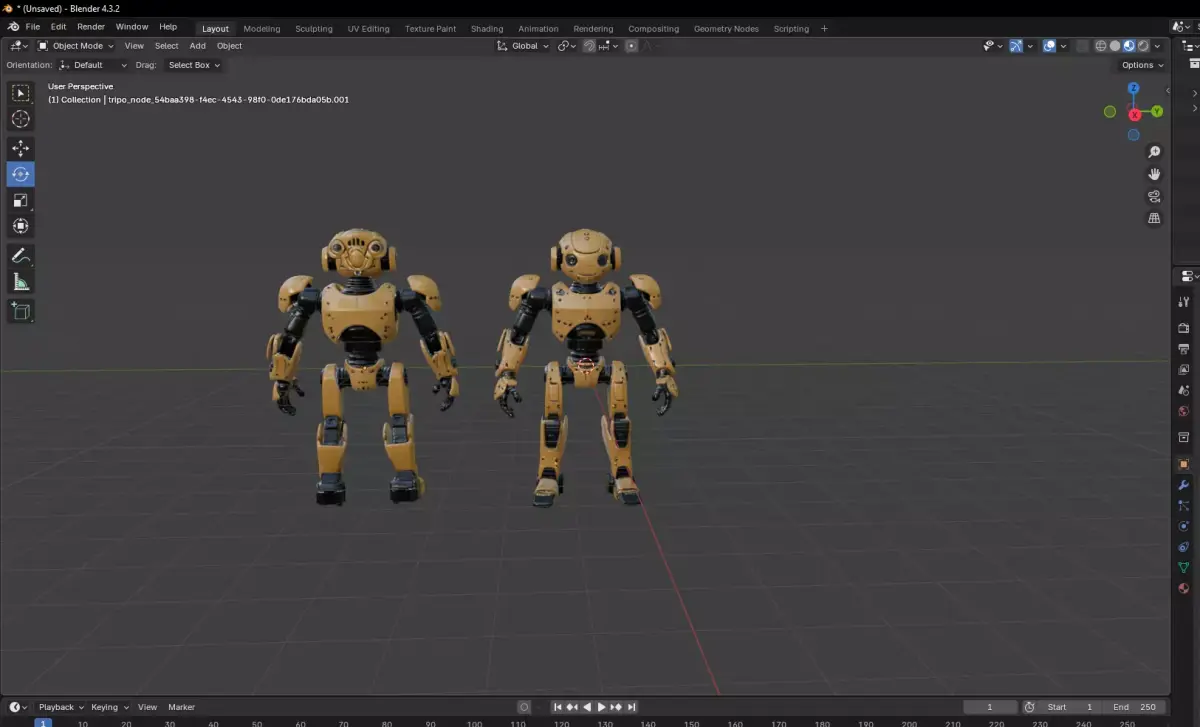Click the red X axis gizmo
The width and height of the screenshot is (1200, 727).
click(x=1134, y=114)
